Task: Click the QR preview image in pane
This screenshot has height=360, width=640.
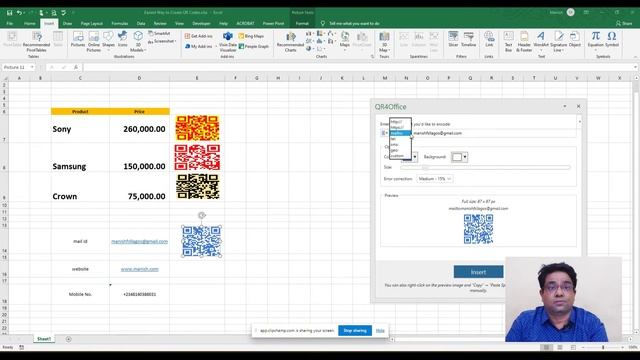Action: click(x=478, y=229)
